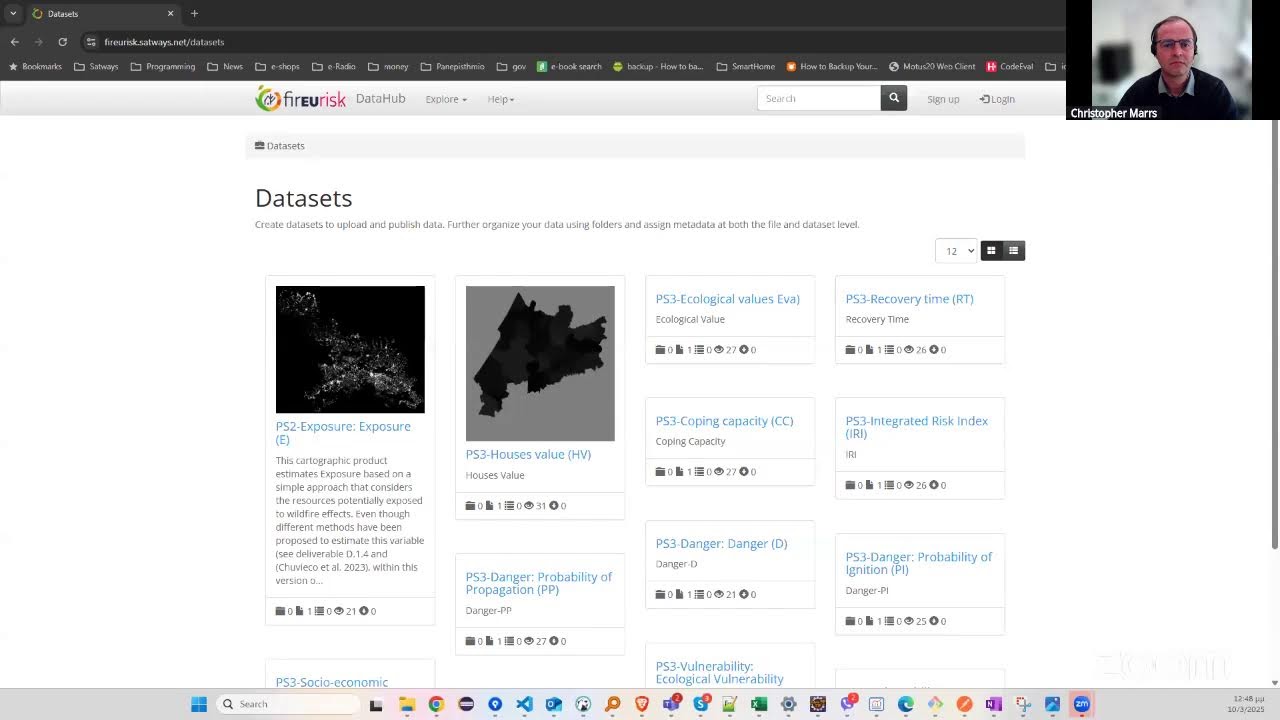Open a new browser tab with plus icon
This screenshot has width=1280, height=720.
194,13
